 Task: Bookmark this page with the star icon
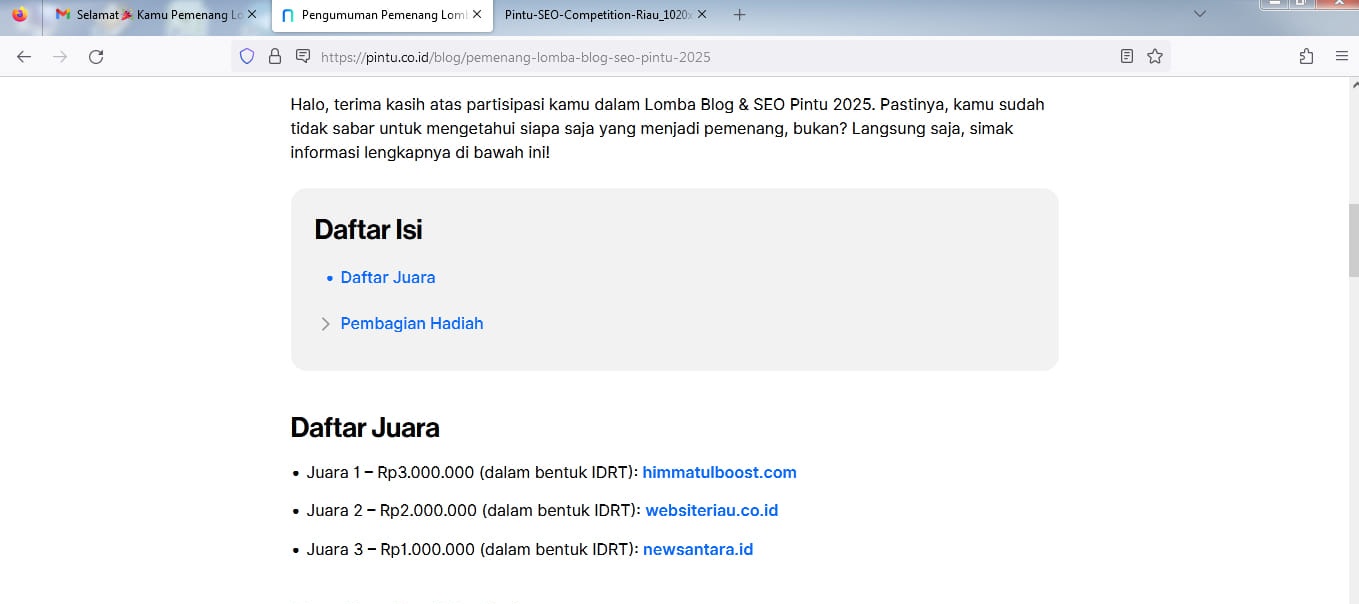[x=1155, y=57]
